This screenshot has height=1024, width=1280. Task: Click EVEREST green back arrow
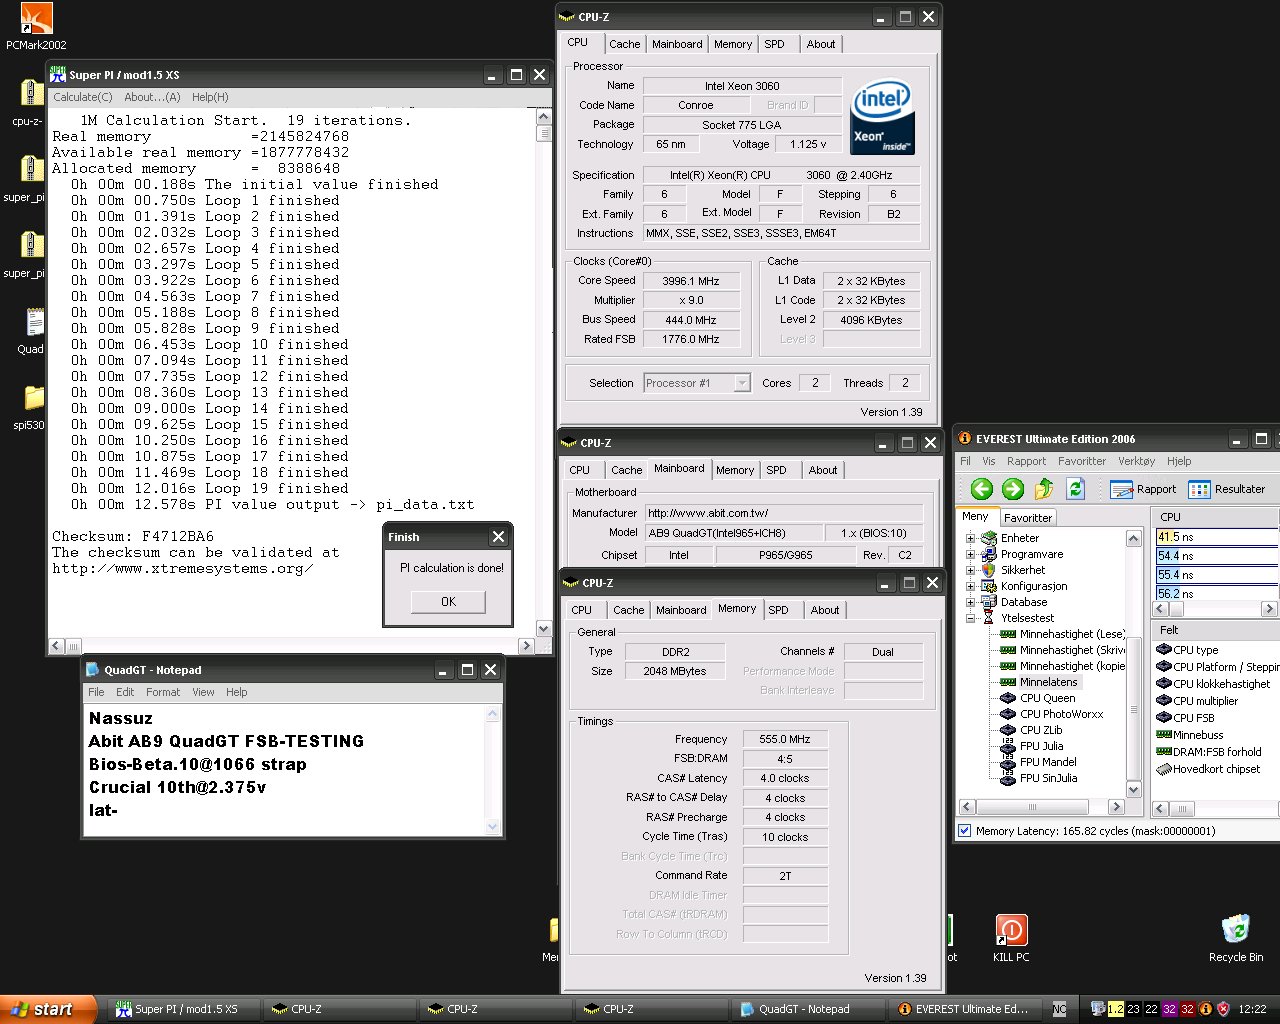click(982, 488)
